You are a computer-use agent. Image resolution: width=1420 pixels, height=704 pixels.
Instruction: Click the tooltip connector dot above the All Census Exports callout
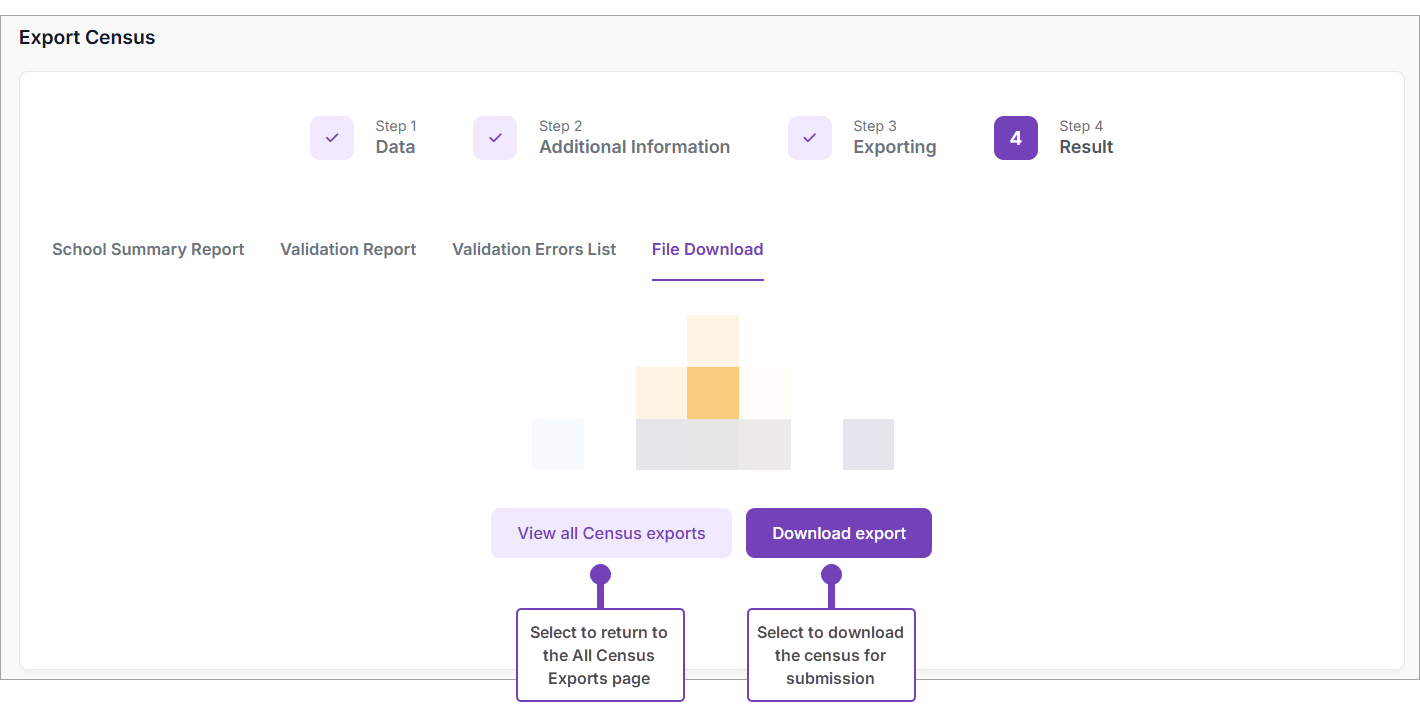click(599, 575)
